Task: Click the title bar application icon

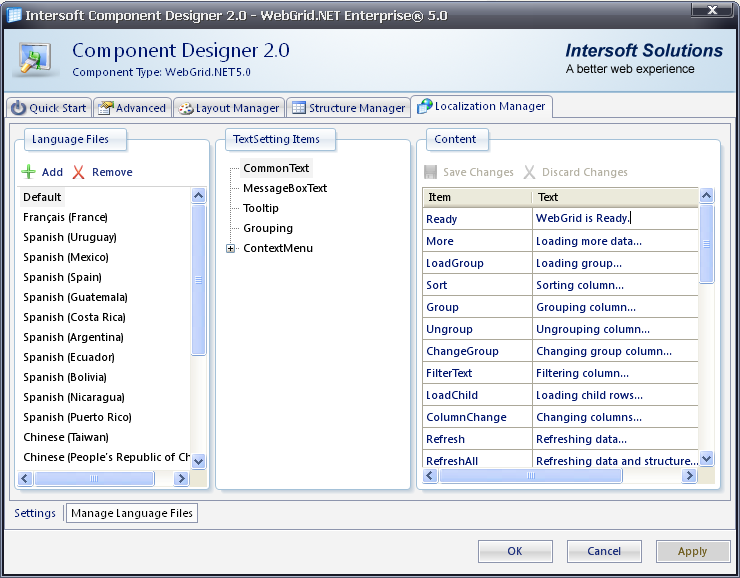Action: [14, 15]
